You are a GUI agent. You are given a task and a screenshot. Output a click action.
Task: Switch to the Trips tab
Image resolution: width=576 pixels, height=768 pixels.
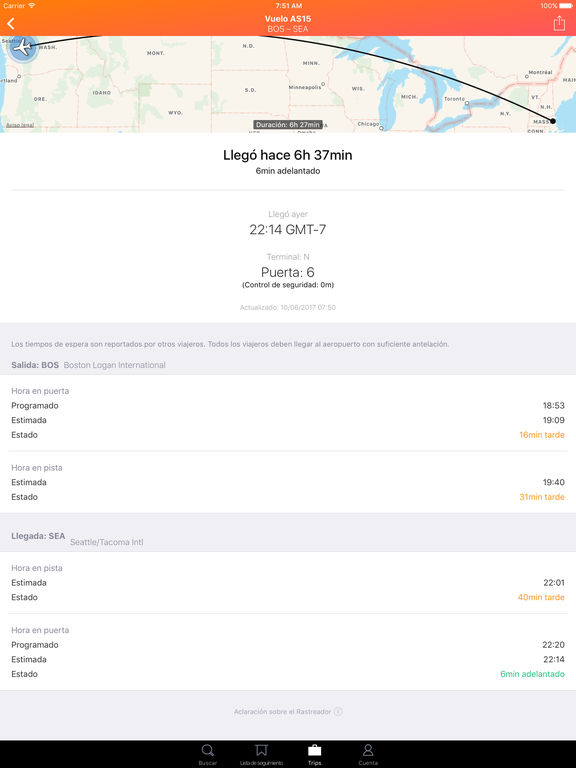(314, 754)
